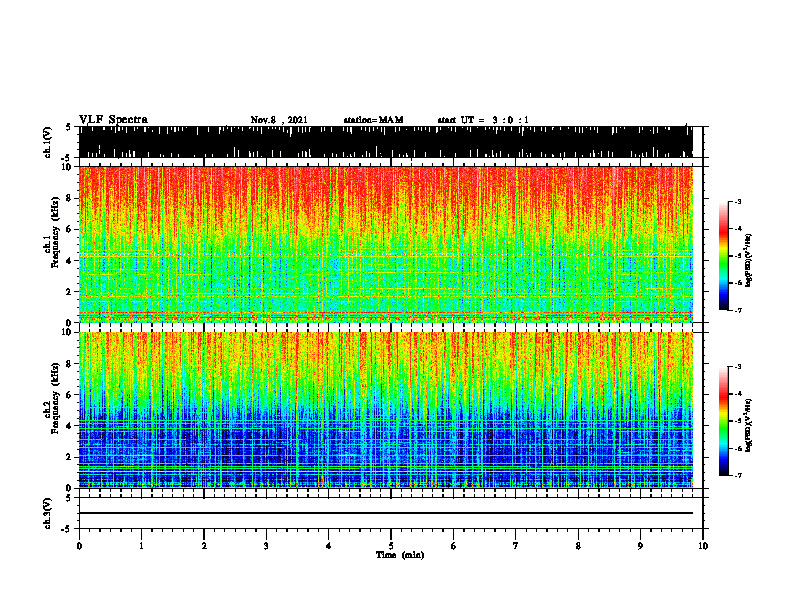Screen dimensions: 792x612
Task: Click the flat ch.3 voltage trace line
Action: (386, 513)
